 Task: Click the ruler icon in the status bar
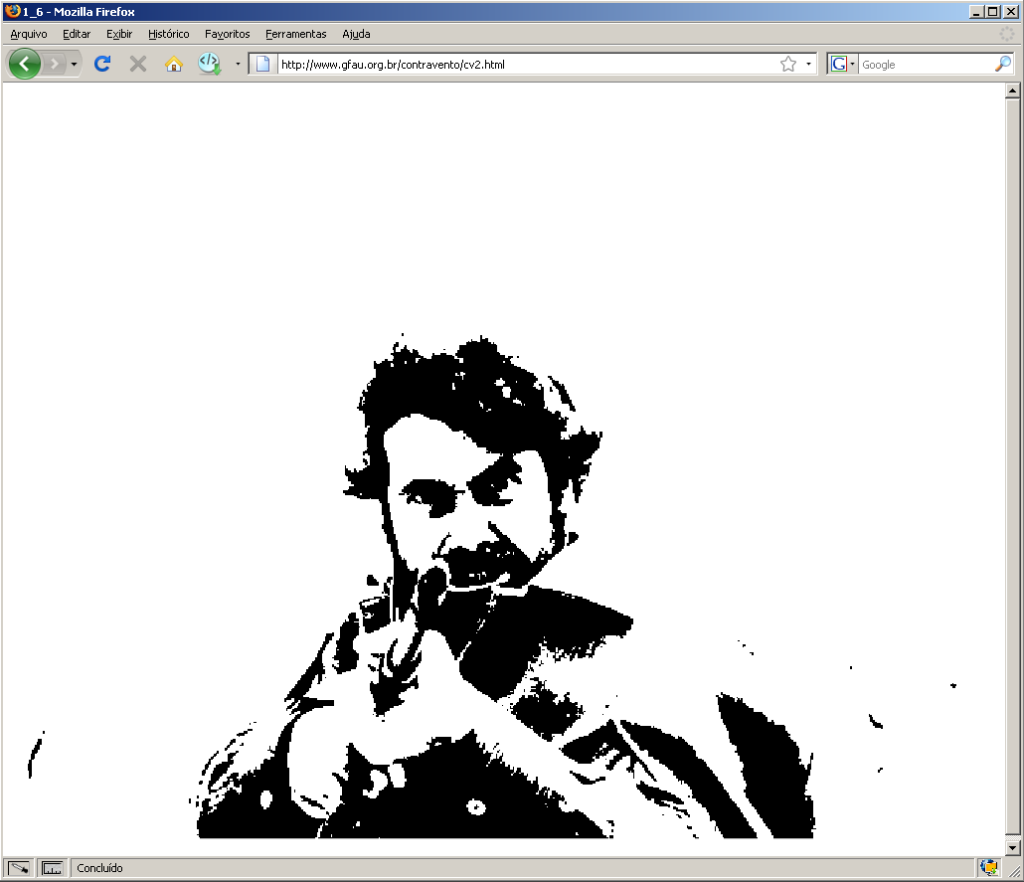(52, 868)
